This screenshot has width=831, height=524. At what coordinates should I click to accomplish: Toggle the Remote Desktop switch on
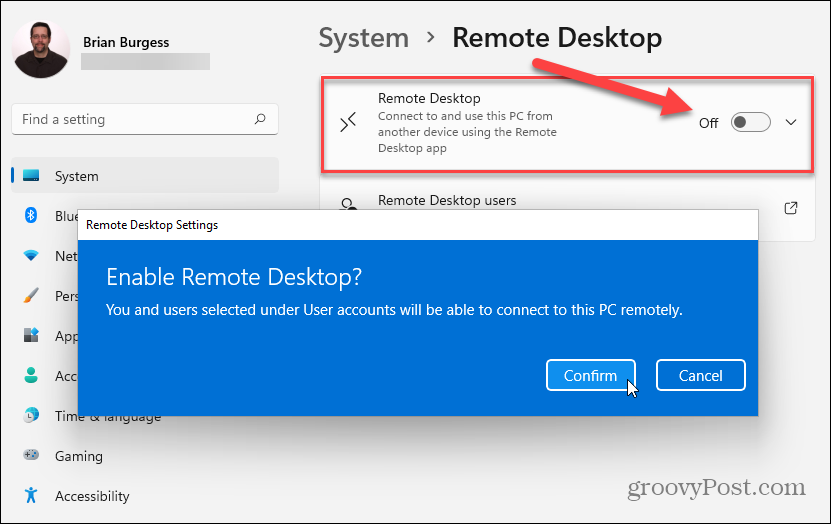pos(750,123)
